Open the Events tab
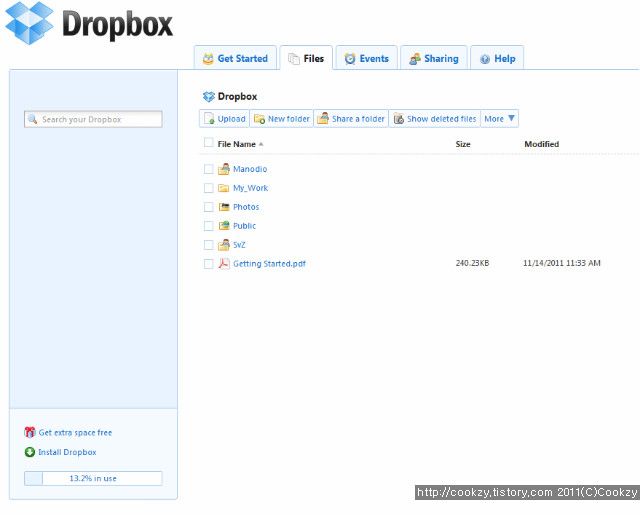640x515 pixels. [x=366, y=58]
